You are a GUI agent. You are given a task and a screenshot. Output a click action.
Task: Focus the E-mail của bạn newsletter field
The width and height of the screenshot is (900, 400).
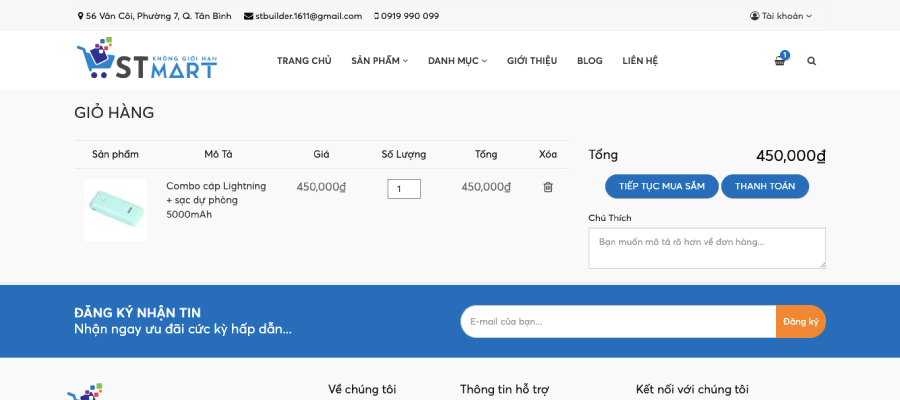[618, 321]
